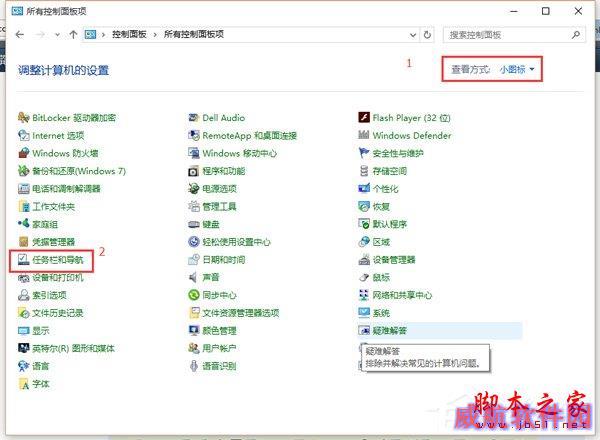Click 设备和打印机 icon
Image resolution: width=600 pixels, height=440 pixels.
(24, 277)
